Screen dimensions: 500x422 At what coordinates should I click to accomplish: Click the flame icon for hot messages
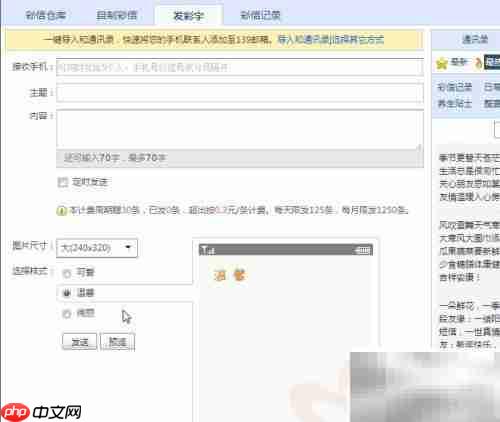point(478,63)
